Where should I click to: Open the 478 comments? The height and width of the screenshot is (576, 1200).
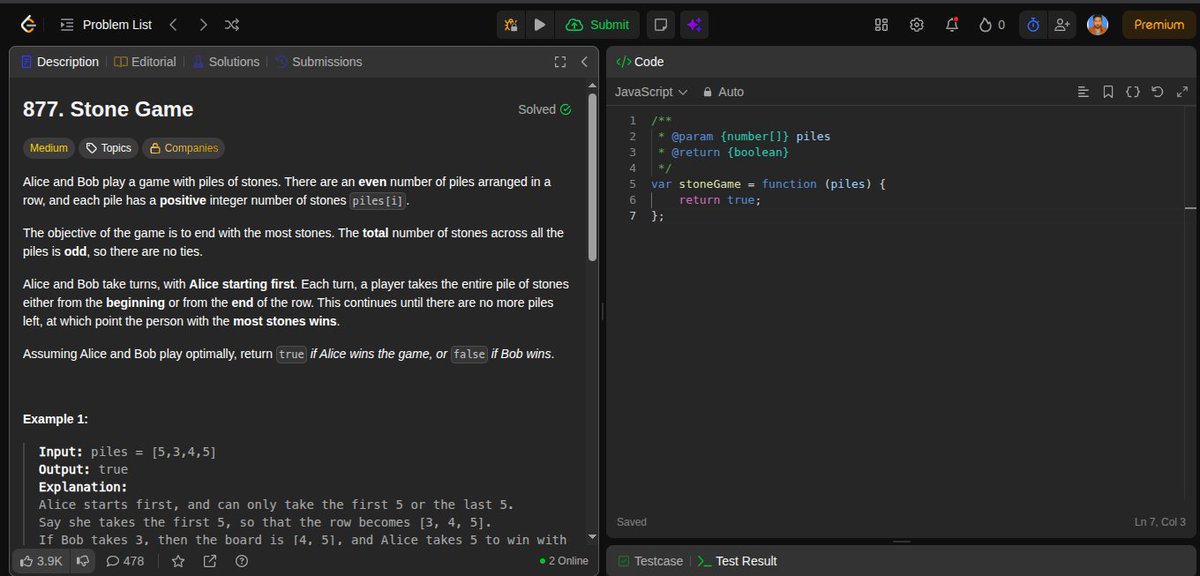tap(125, 561)
